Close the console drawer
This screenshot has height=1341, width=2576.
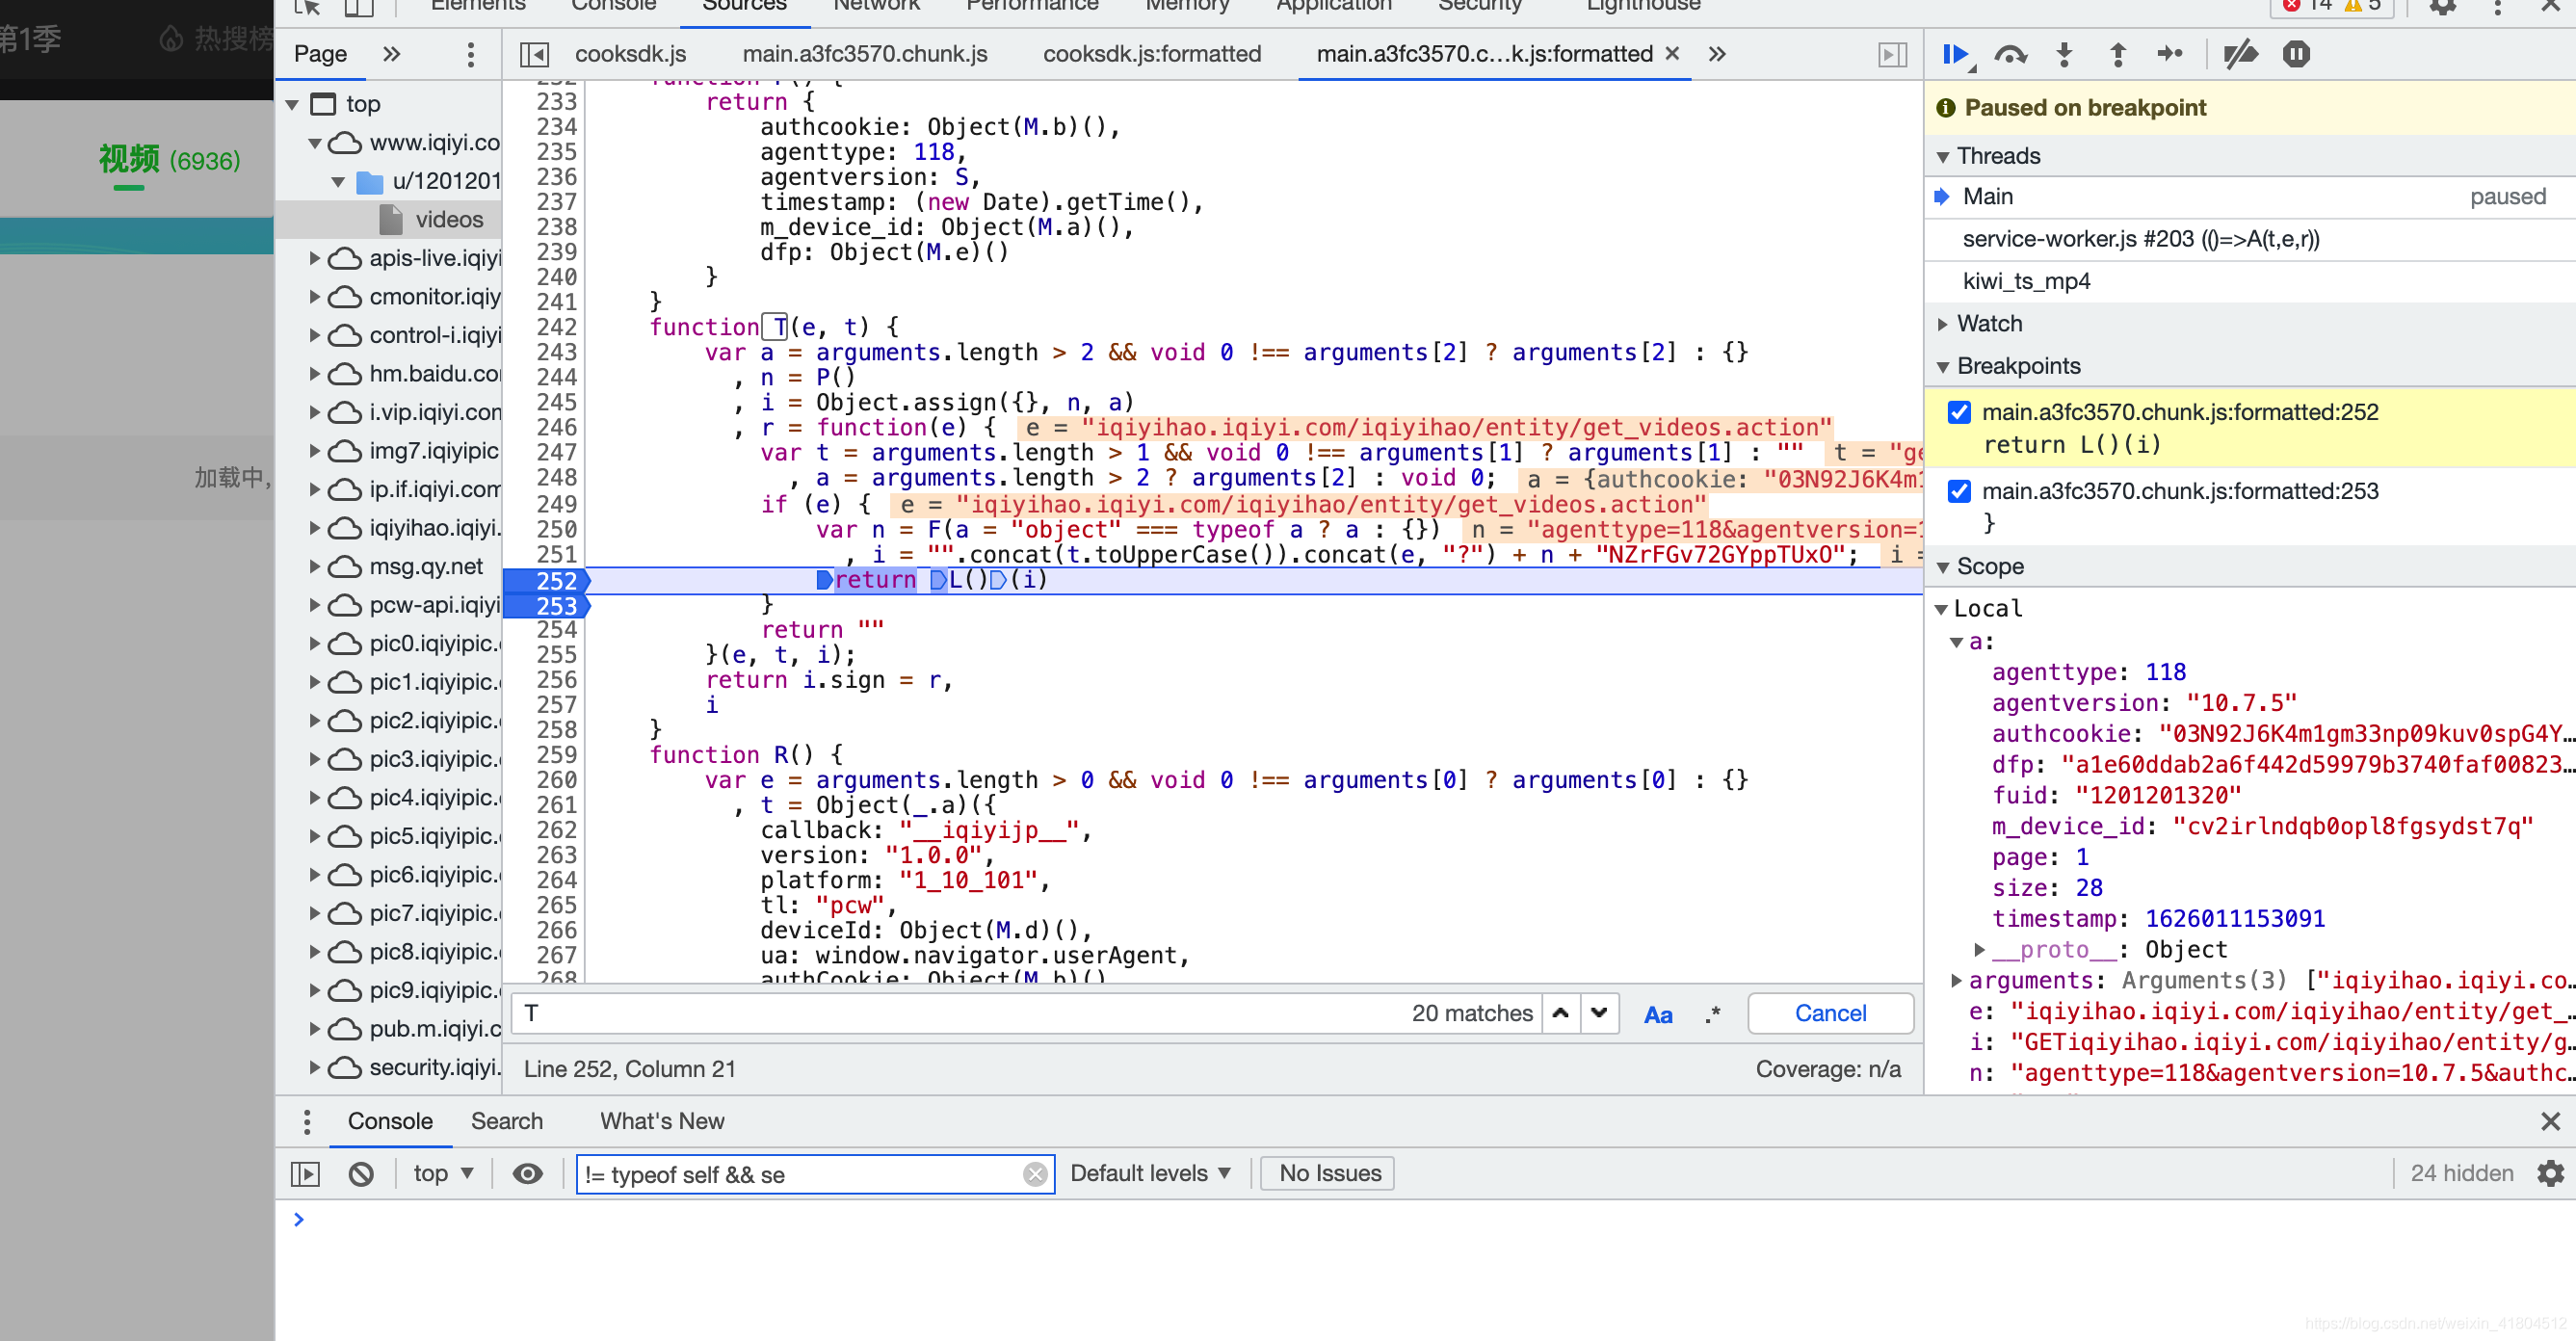2550,1122
